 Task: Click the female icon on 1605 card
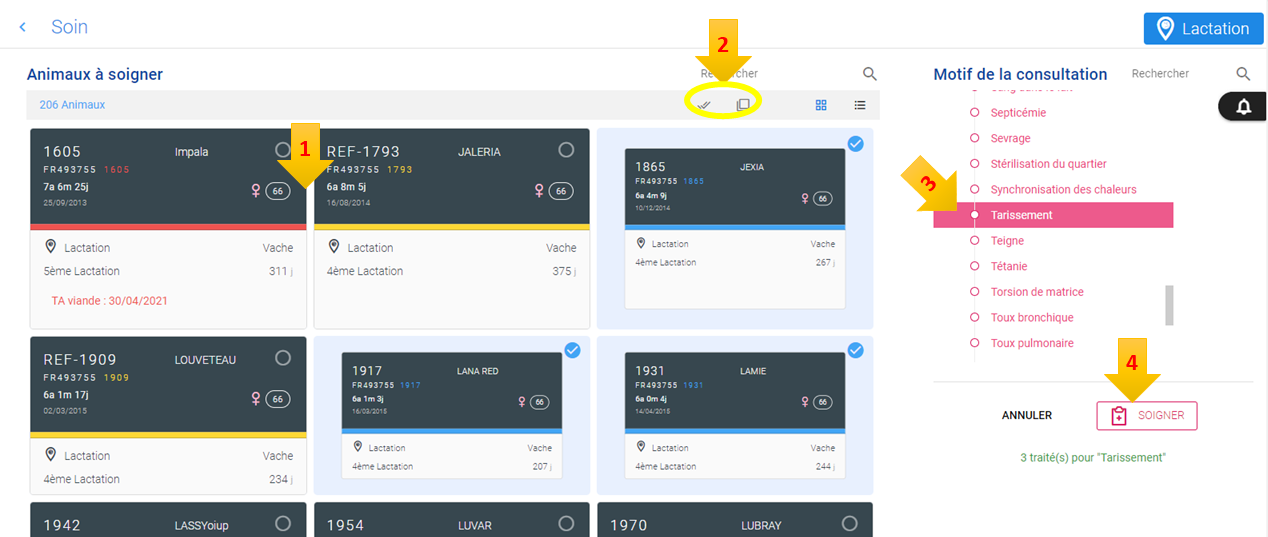tap(255, 191)
